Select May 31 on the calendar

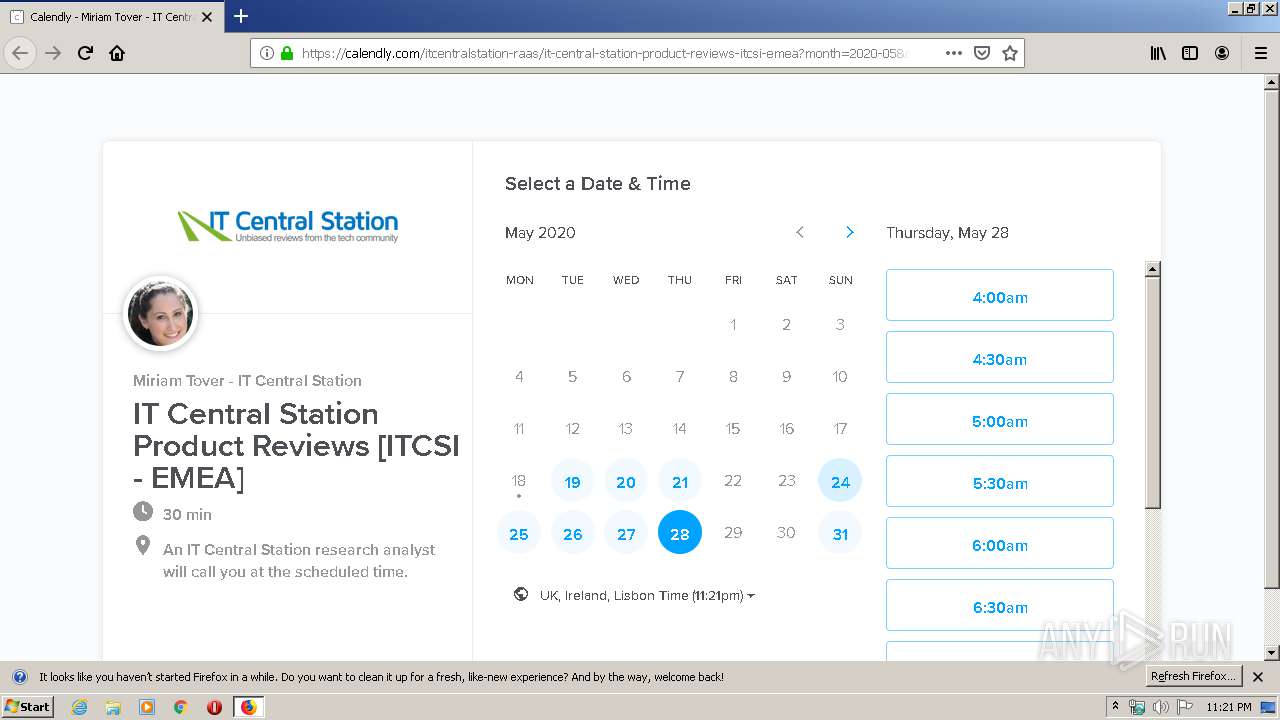point(840,534)
